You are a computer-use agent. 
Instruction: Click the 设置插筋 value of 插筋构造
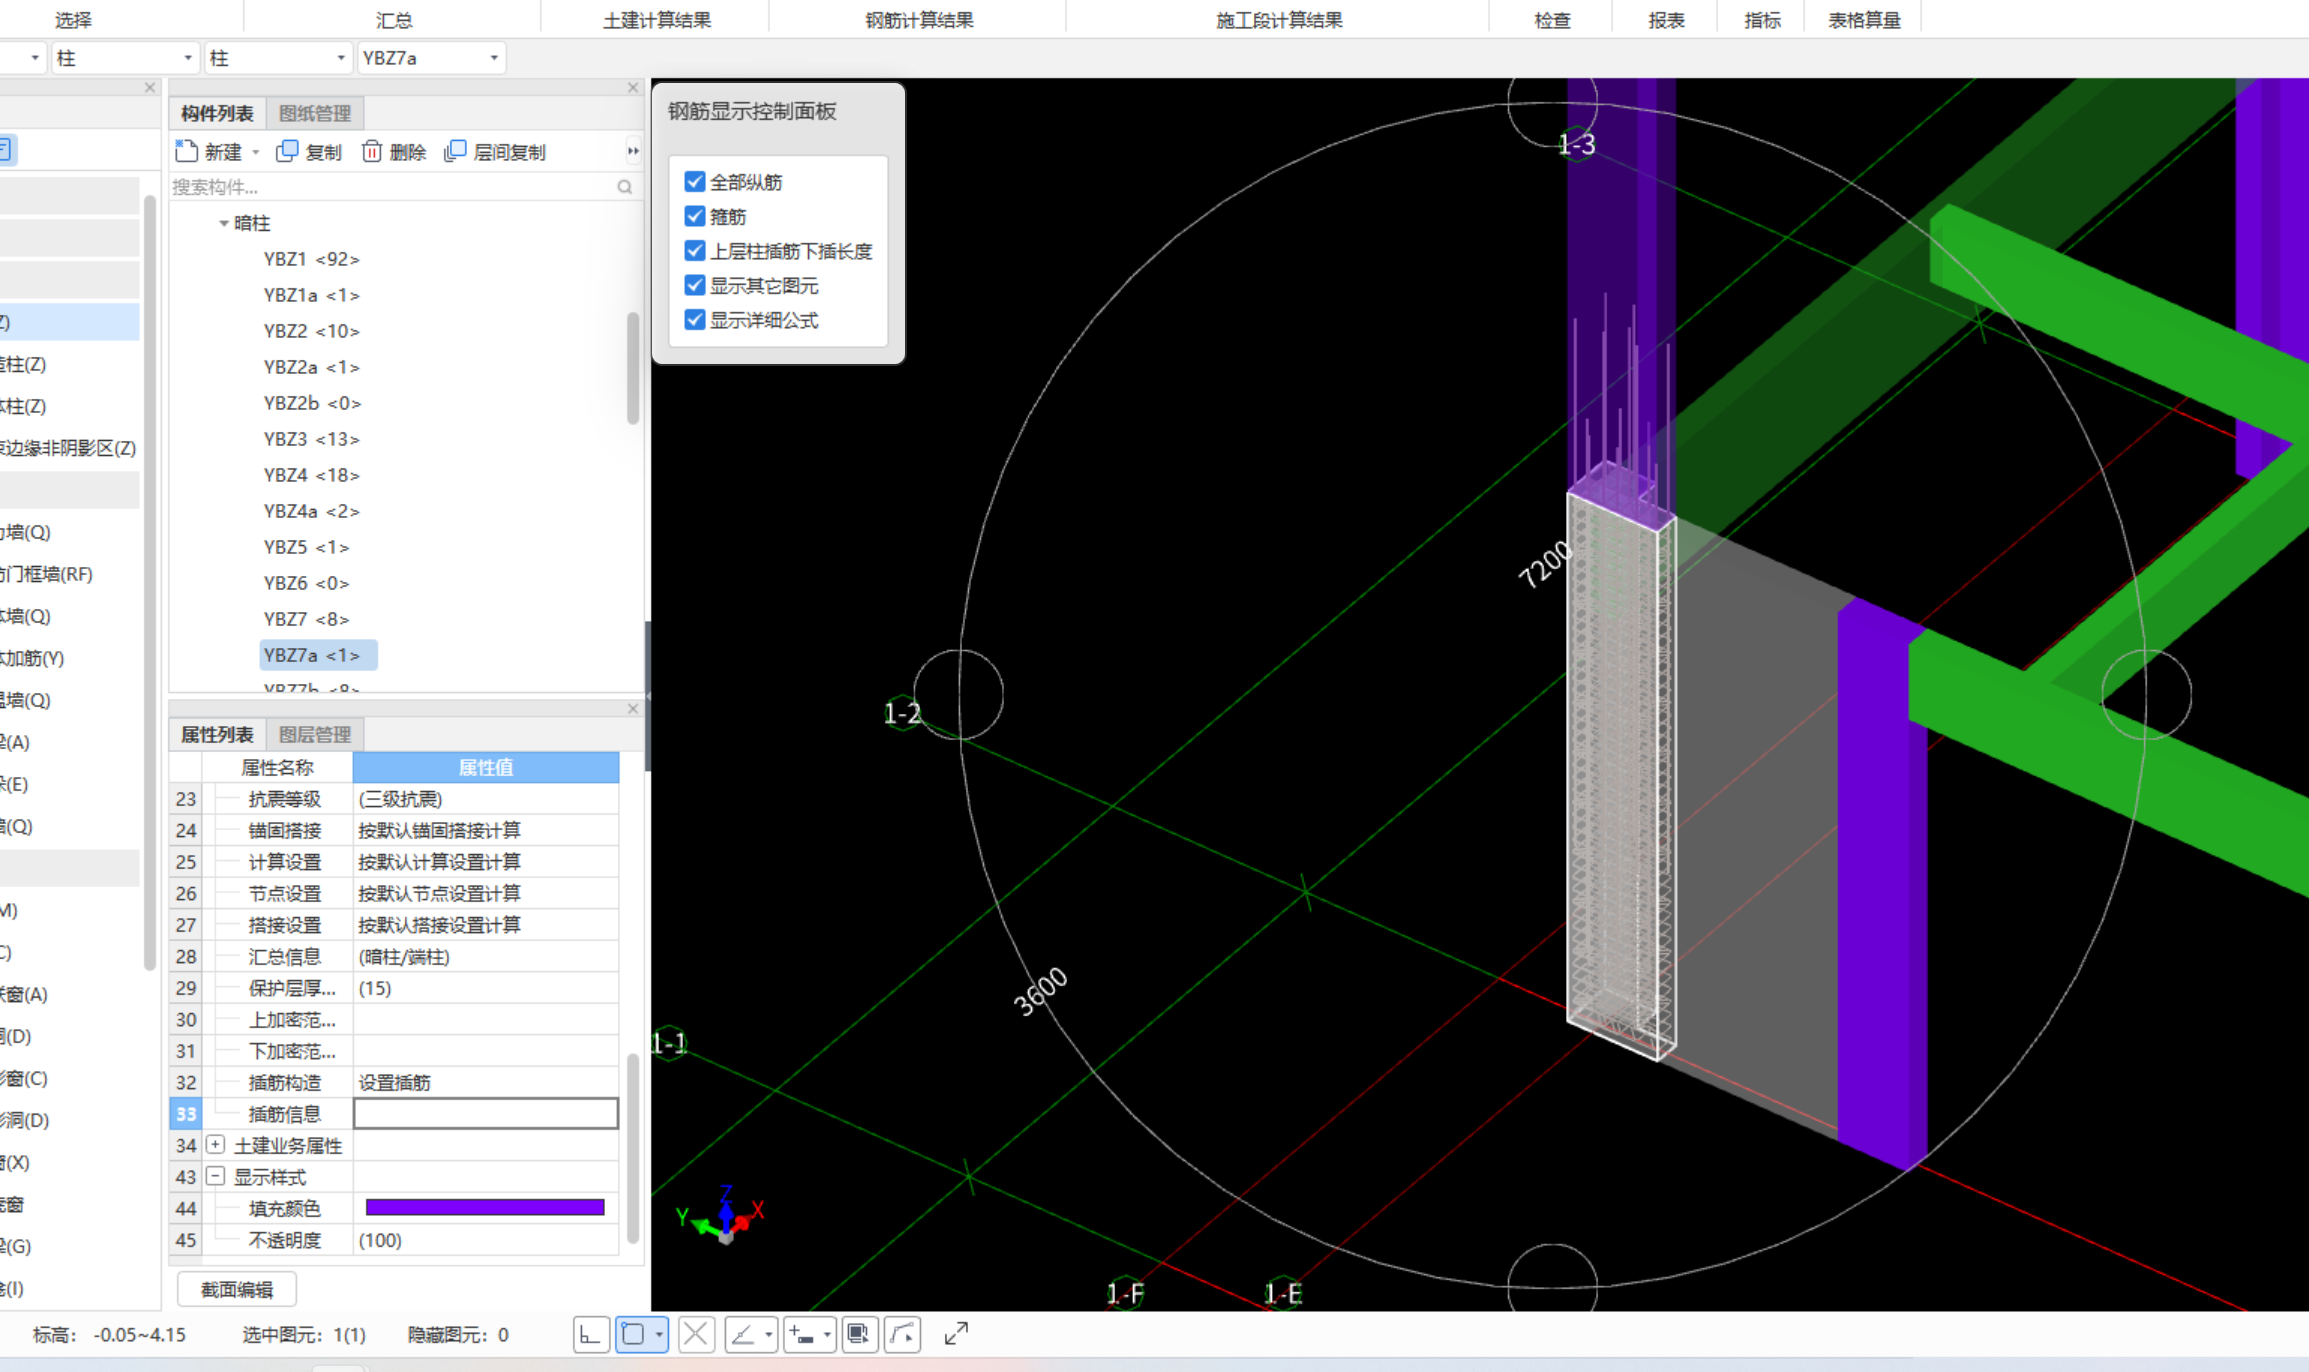click(x=486, y=1083)
